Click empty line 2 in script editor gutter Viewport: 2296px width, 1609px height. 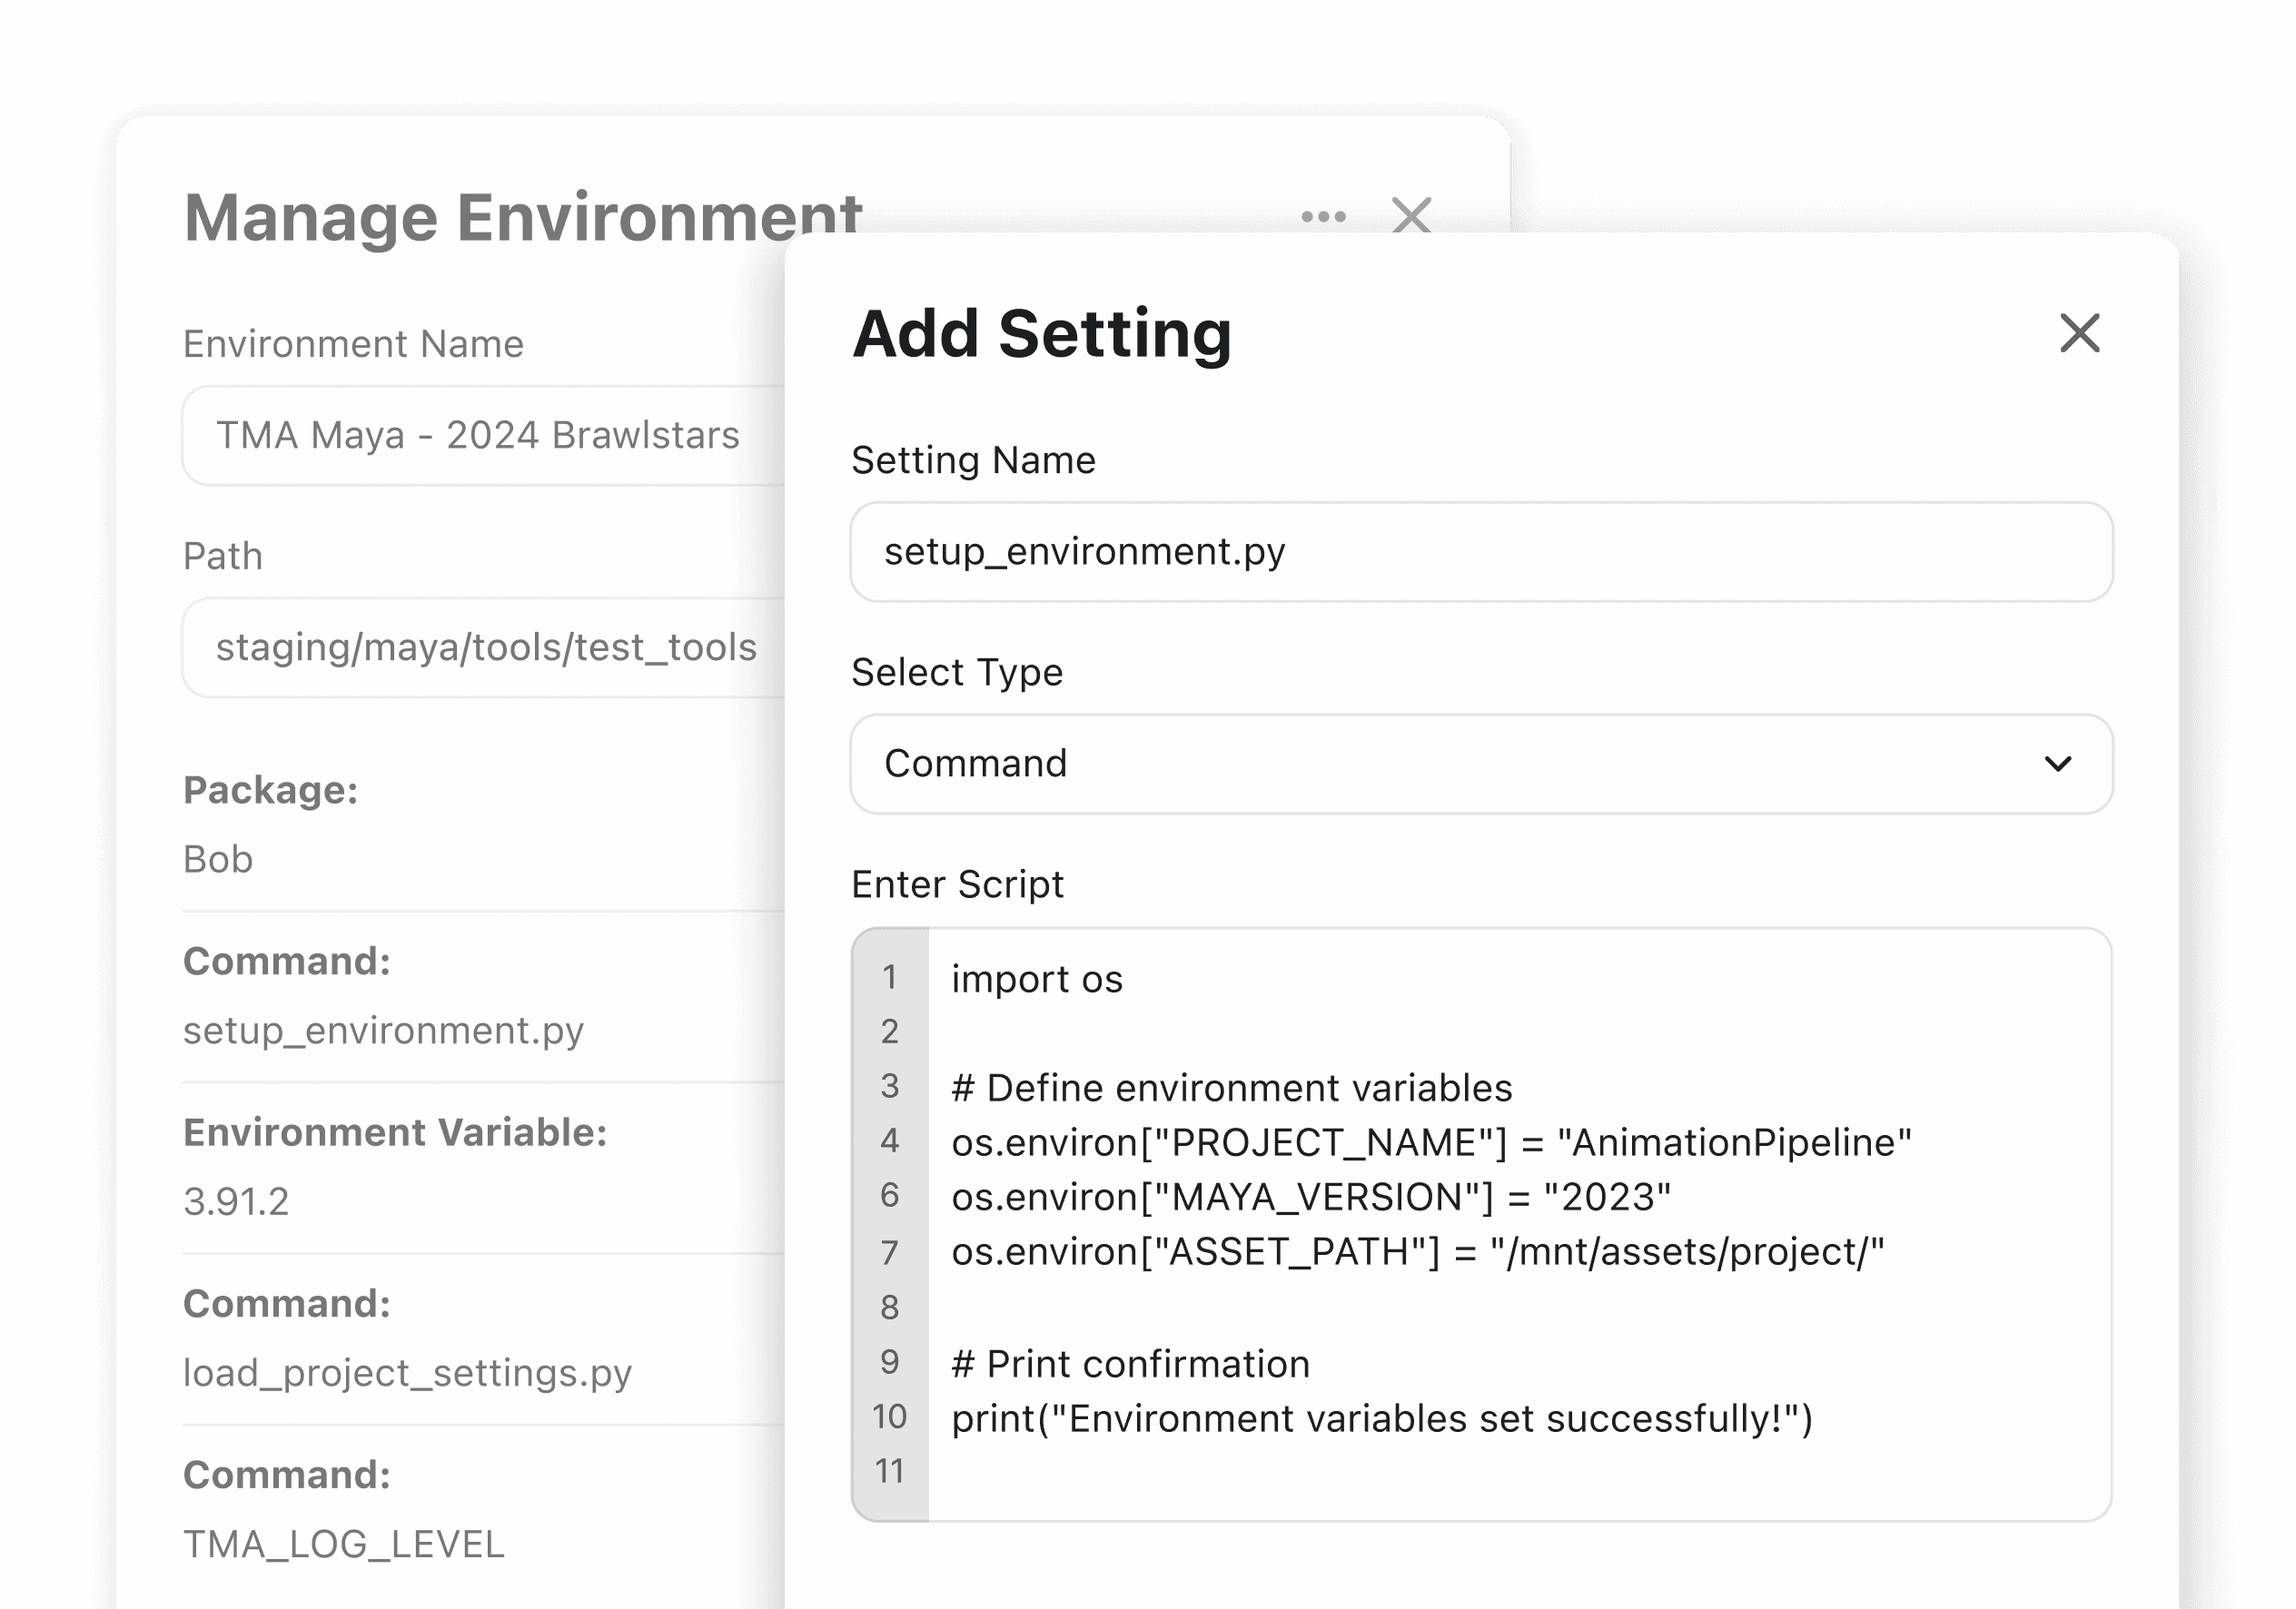pos(889,1032)
